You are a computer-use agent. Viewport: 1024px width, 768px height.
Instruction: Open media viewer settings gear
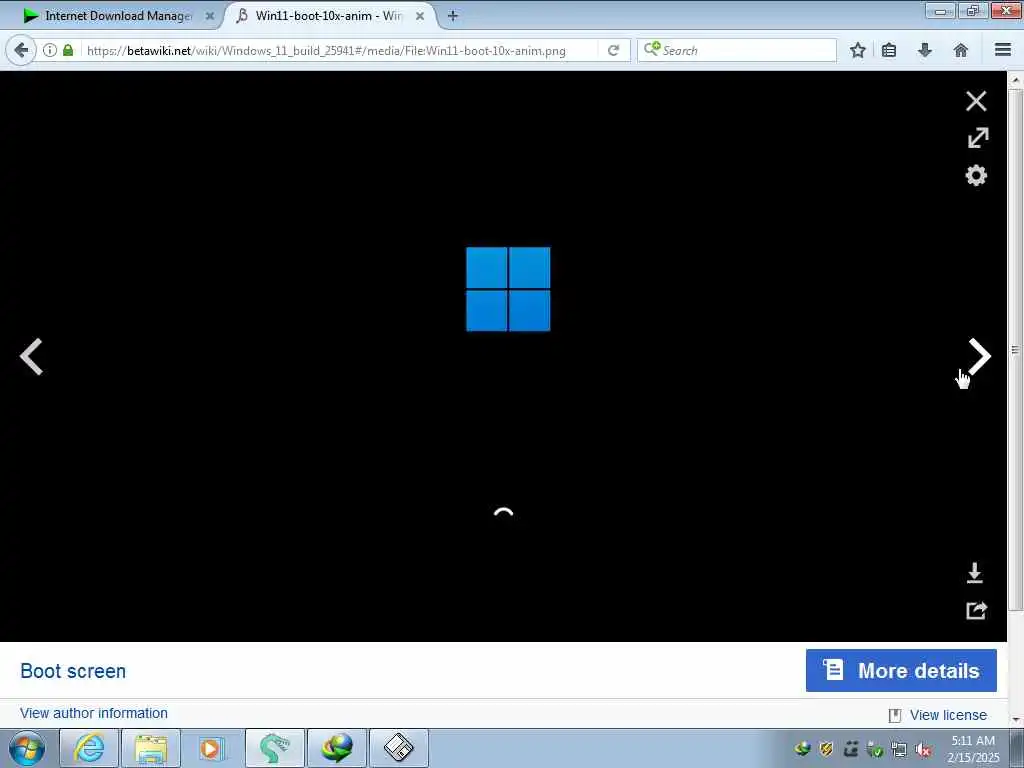(976, 175)
